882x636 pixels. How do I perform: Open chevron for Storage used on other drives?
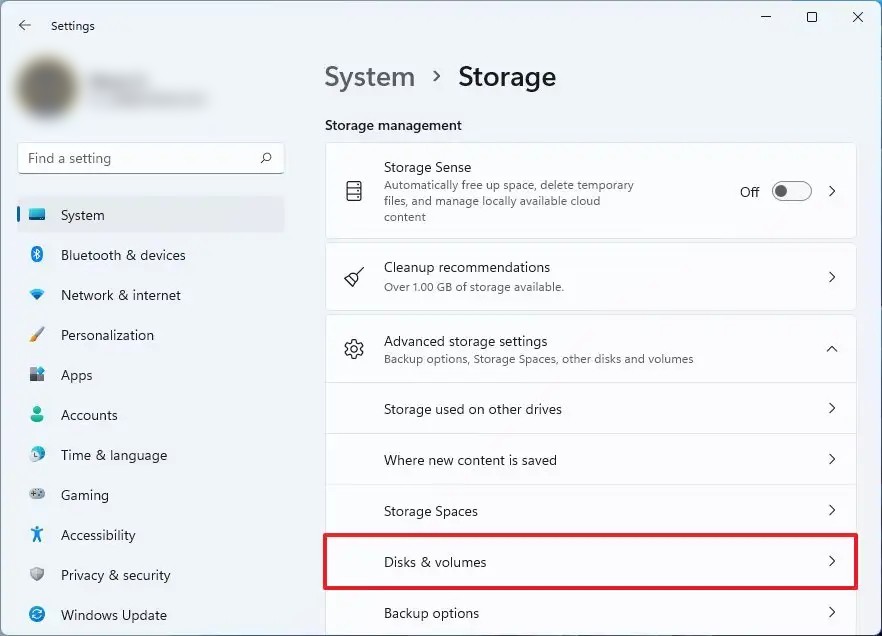pos(832,408)
